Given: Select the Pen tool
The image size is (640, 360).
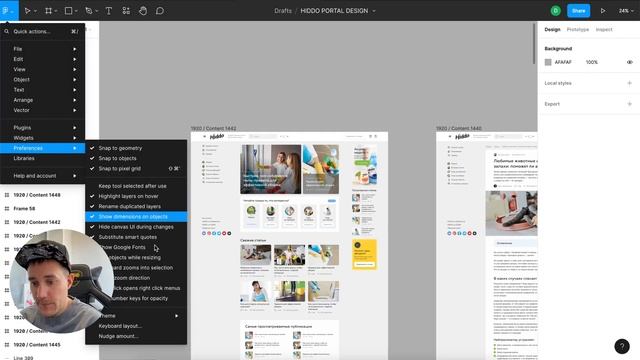Looking at the screenshot, I should tap(89, 11).
